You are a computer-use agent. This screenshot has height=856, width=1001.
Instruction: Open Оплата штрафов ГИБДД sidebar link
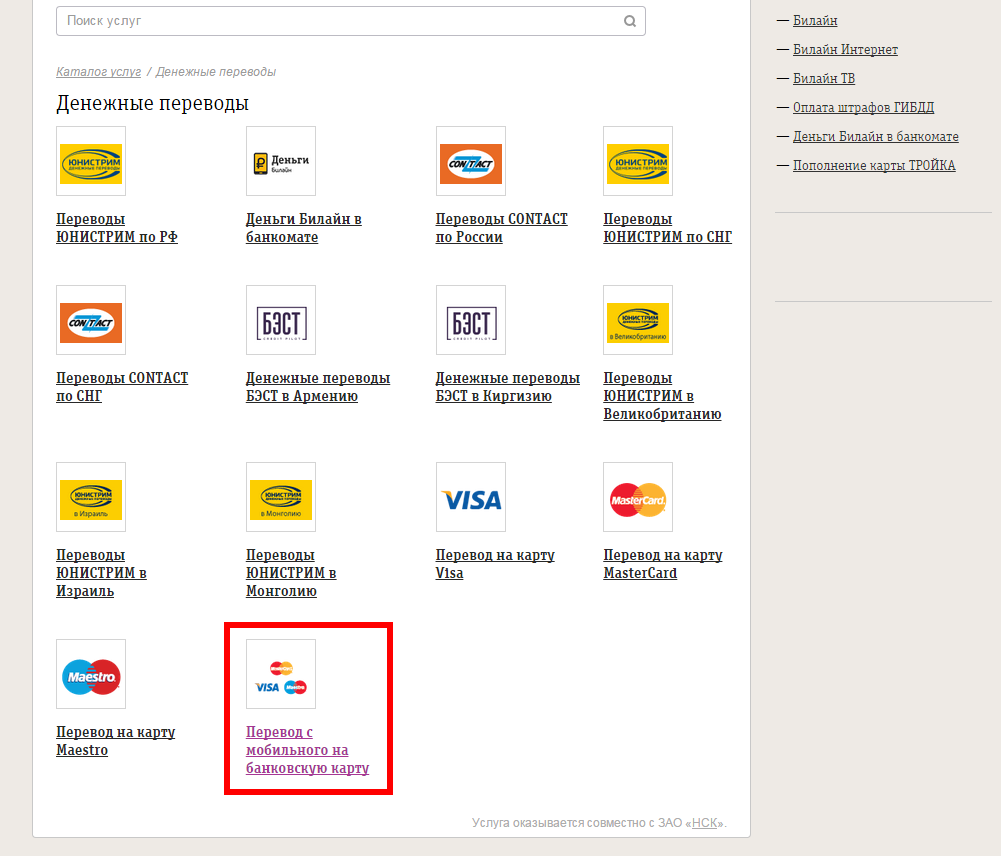(863, 107)
